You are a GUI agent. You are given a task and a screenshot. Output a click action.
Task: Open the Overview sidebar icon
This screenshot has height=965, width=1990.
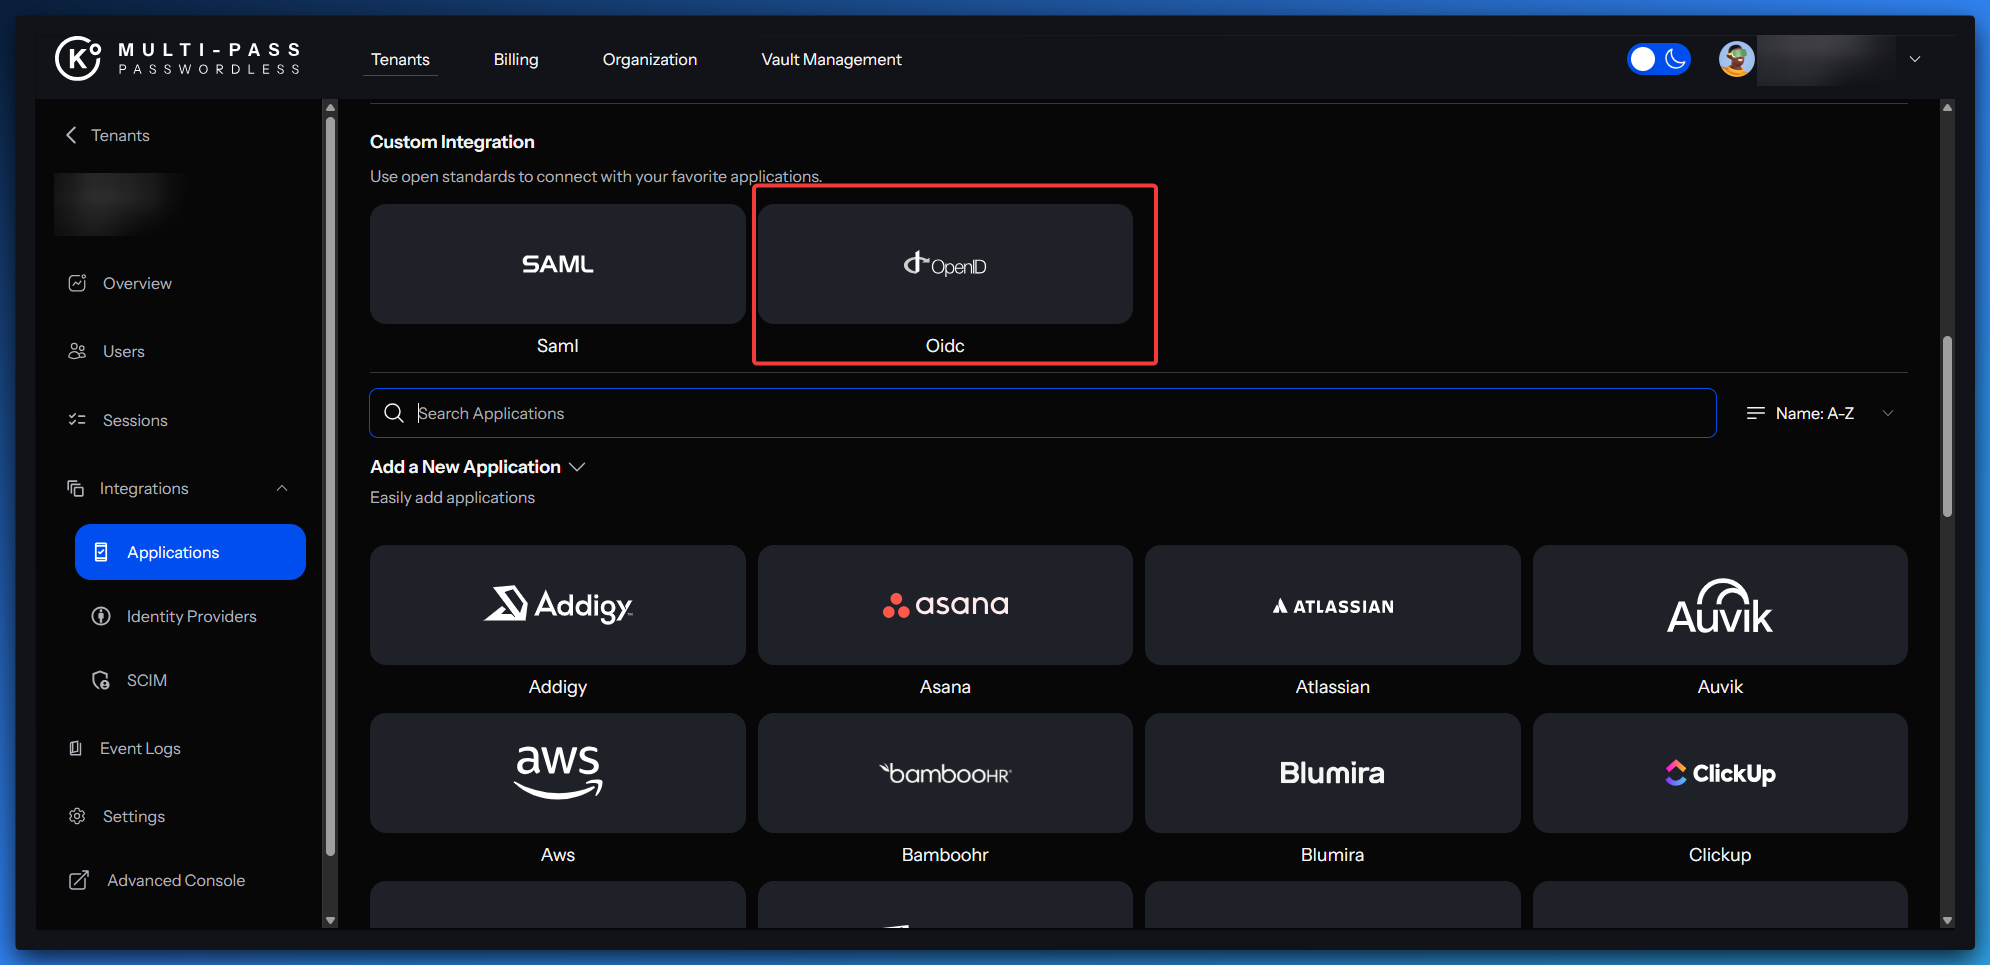click(77, 283)
